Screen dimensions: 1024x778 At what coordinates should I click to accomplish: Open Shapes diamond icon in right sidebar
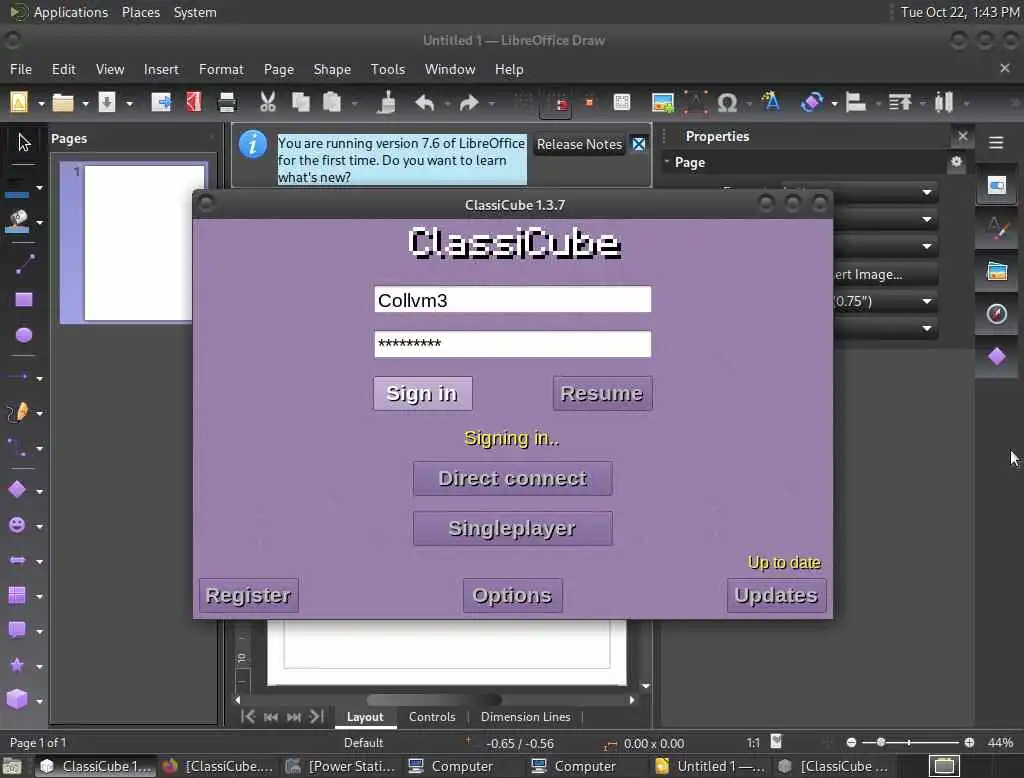point(997,357)
